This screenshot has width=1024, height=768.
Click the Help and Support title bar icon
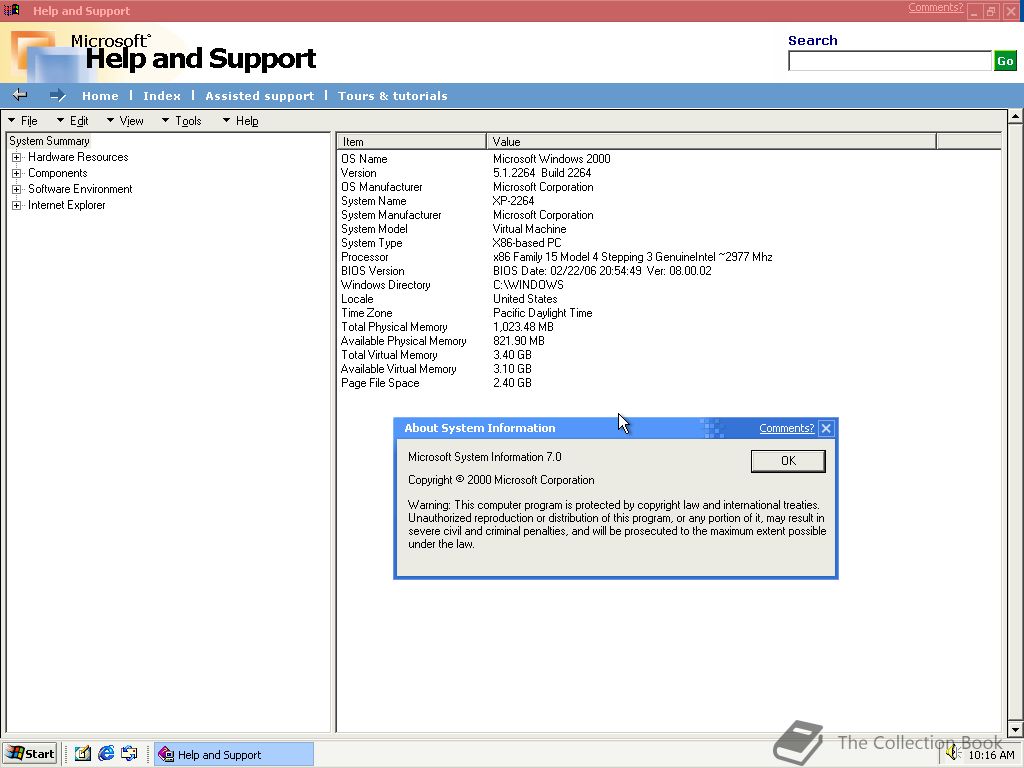11,10
